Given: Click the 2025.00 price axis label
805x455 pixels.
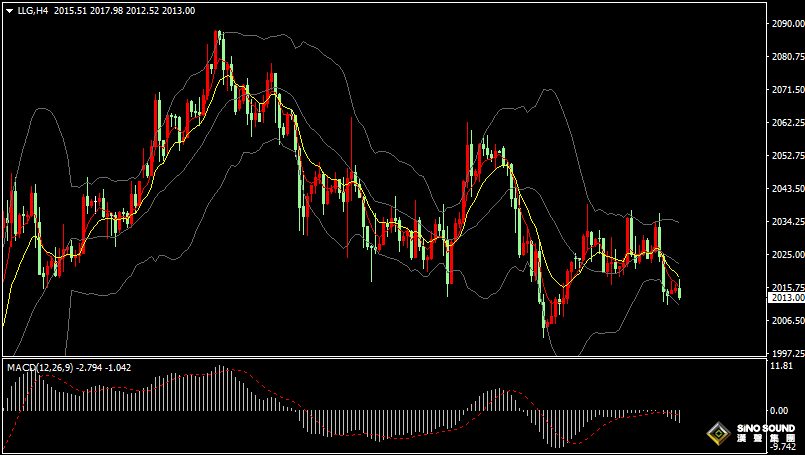Looking at the screenshot, I should 785,255.
